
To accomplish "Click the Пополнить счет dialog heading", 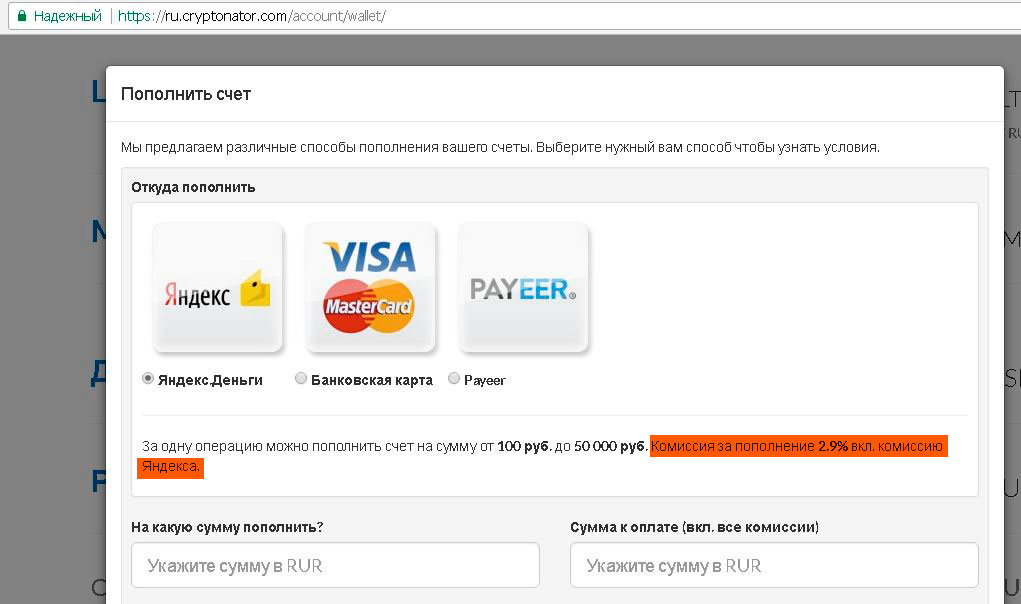I will (x=186, y=94).
